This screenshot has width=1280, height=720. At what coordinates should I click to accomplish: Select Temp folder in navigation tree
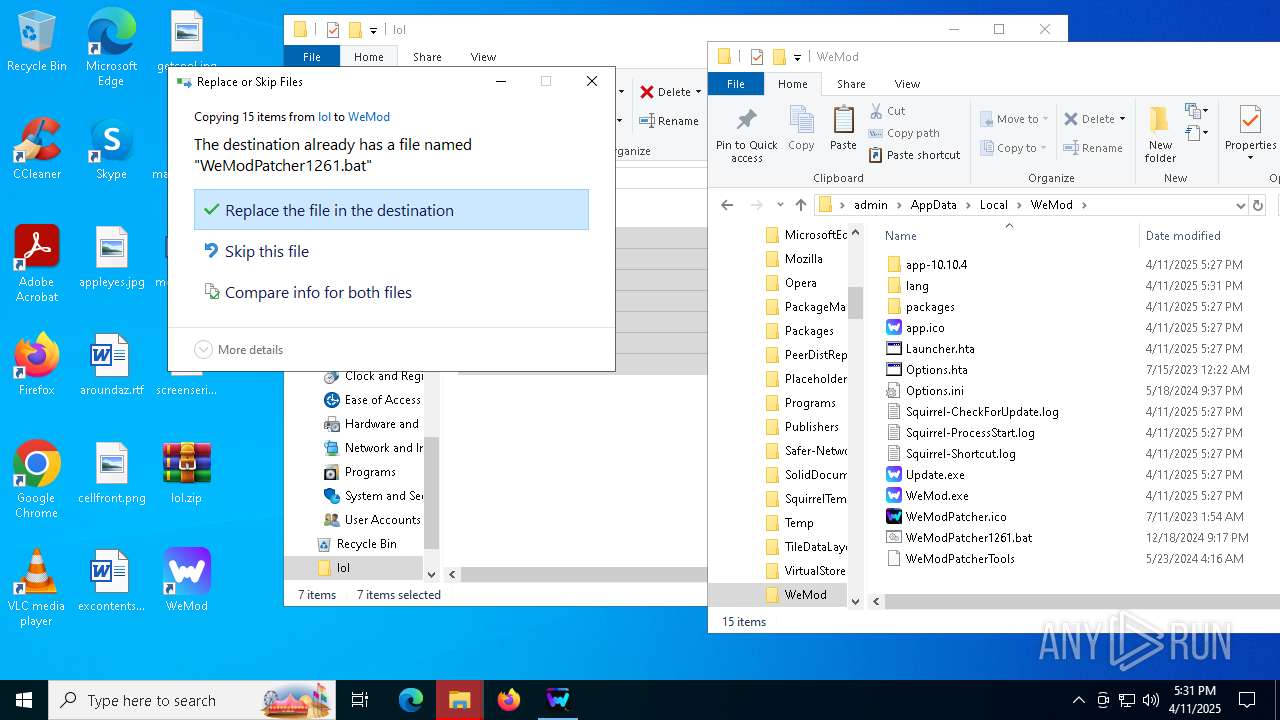coord(799,523)
